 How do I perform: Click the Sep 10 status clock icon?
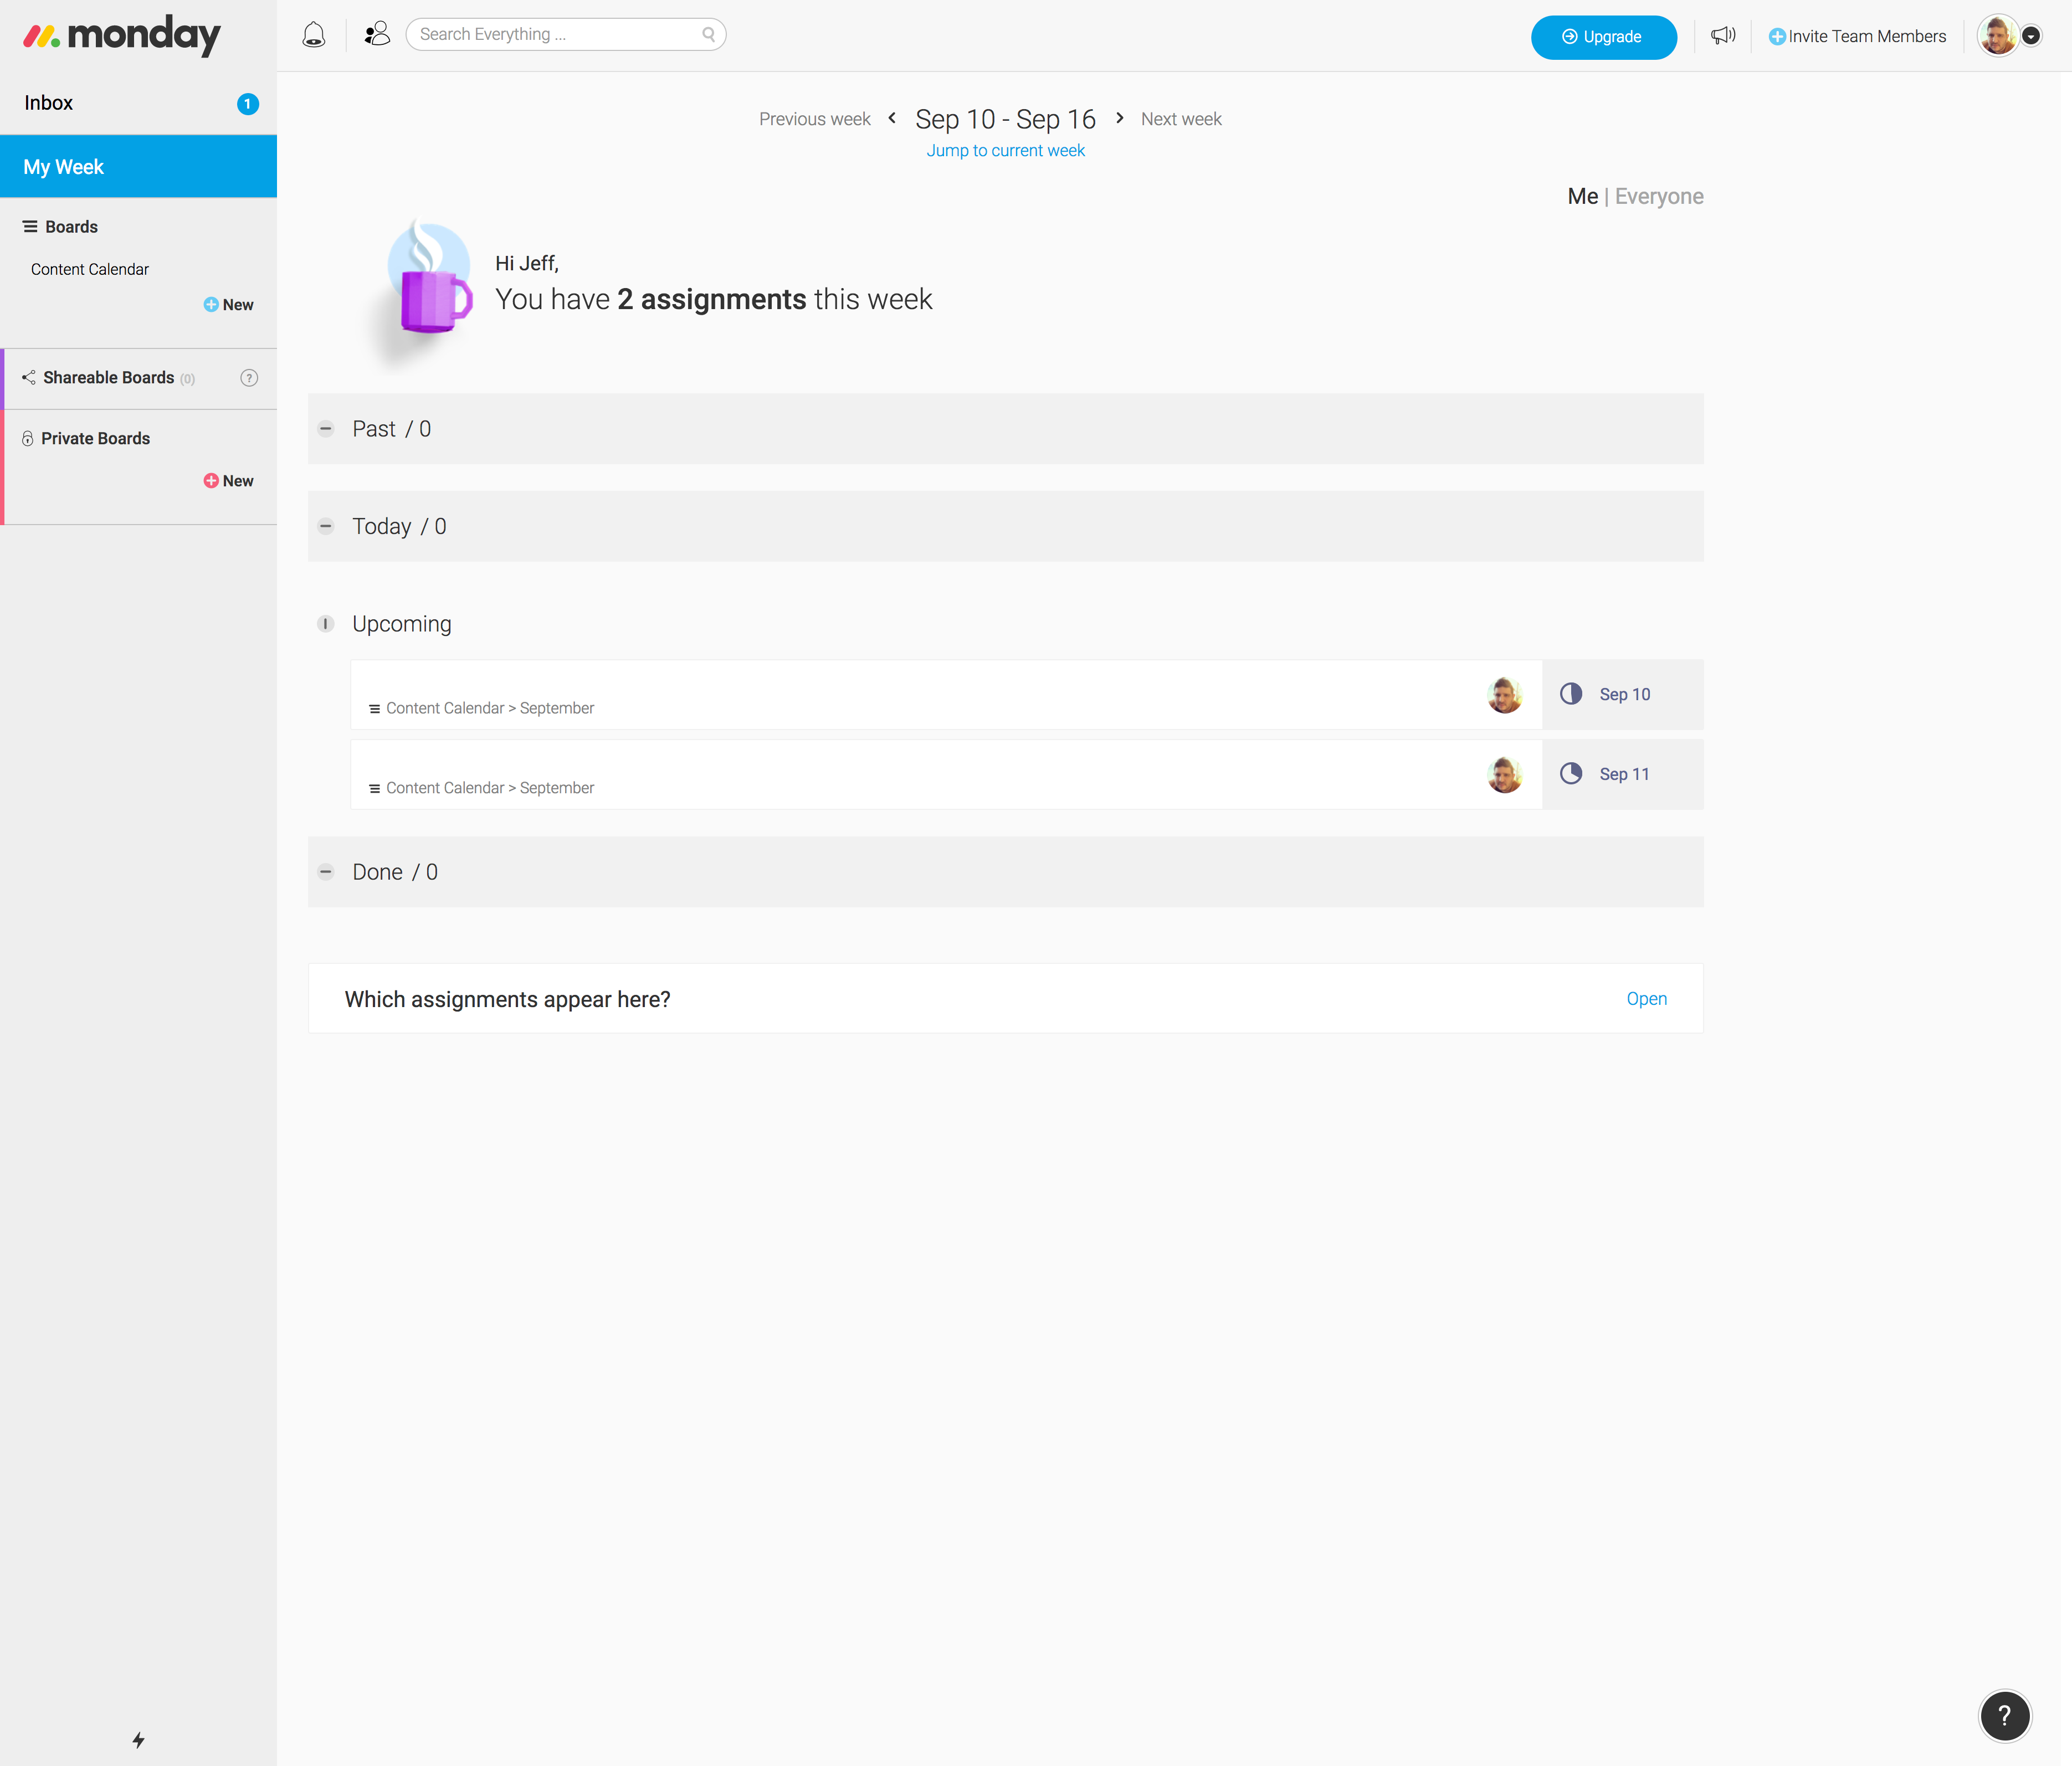pyautogui.click(x=1571, y=694)
